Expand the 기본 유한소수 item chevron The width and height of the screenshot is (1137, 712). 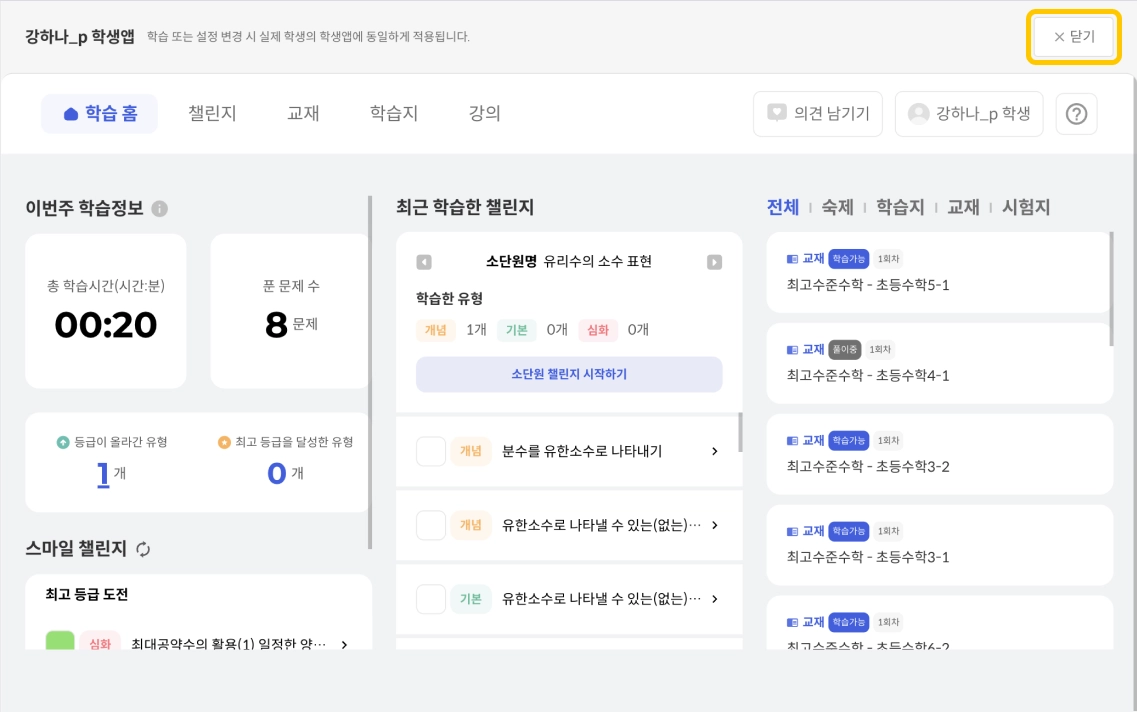click(x=714, y=599)
